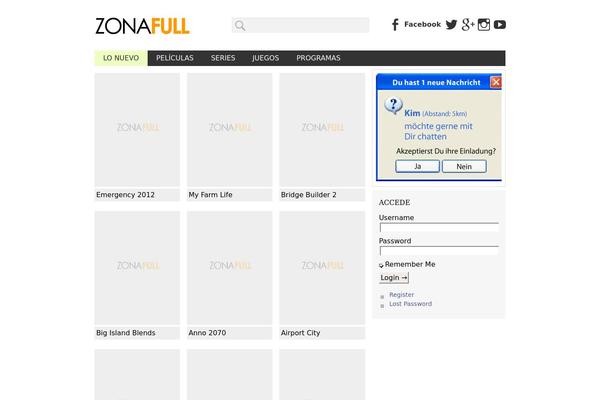
Task: Open the PELICULAS menu item
Action: click(174, 58)
